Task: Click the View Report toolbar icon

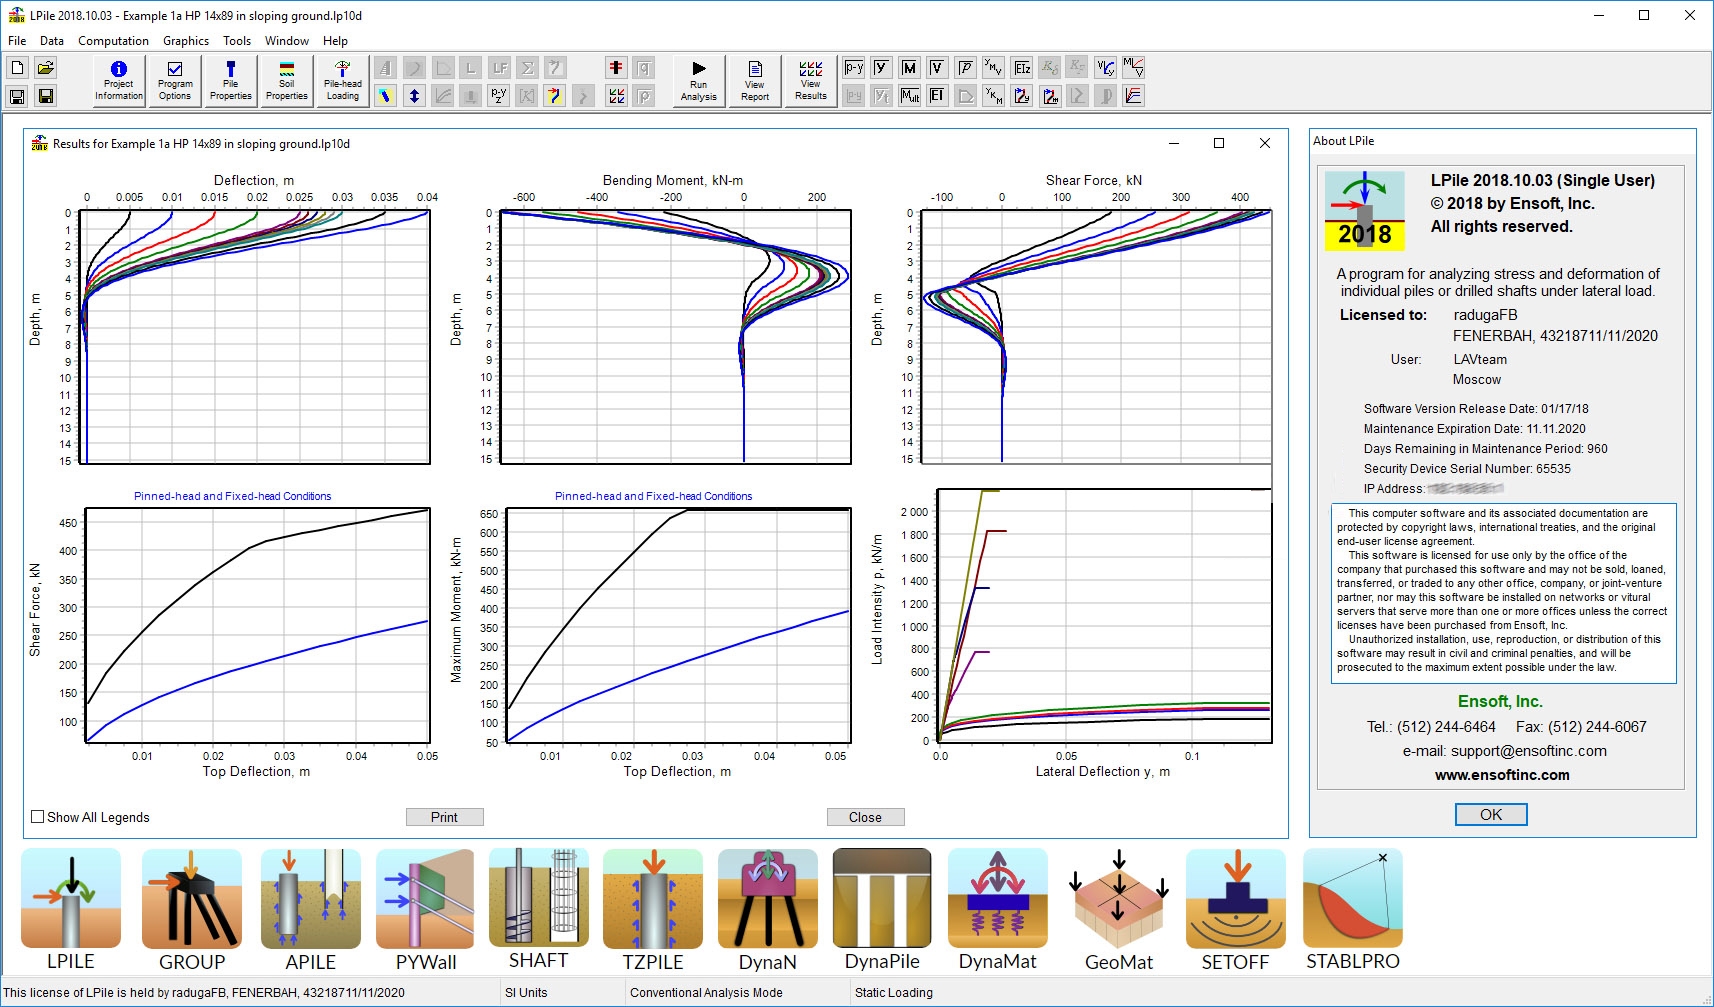Action: 755,80
